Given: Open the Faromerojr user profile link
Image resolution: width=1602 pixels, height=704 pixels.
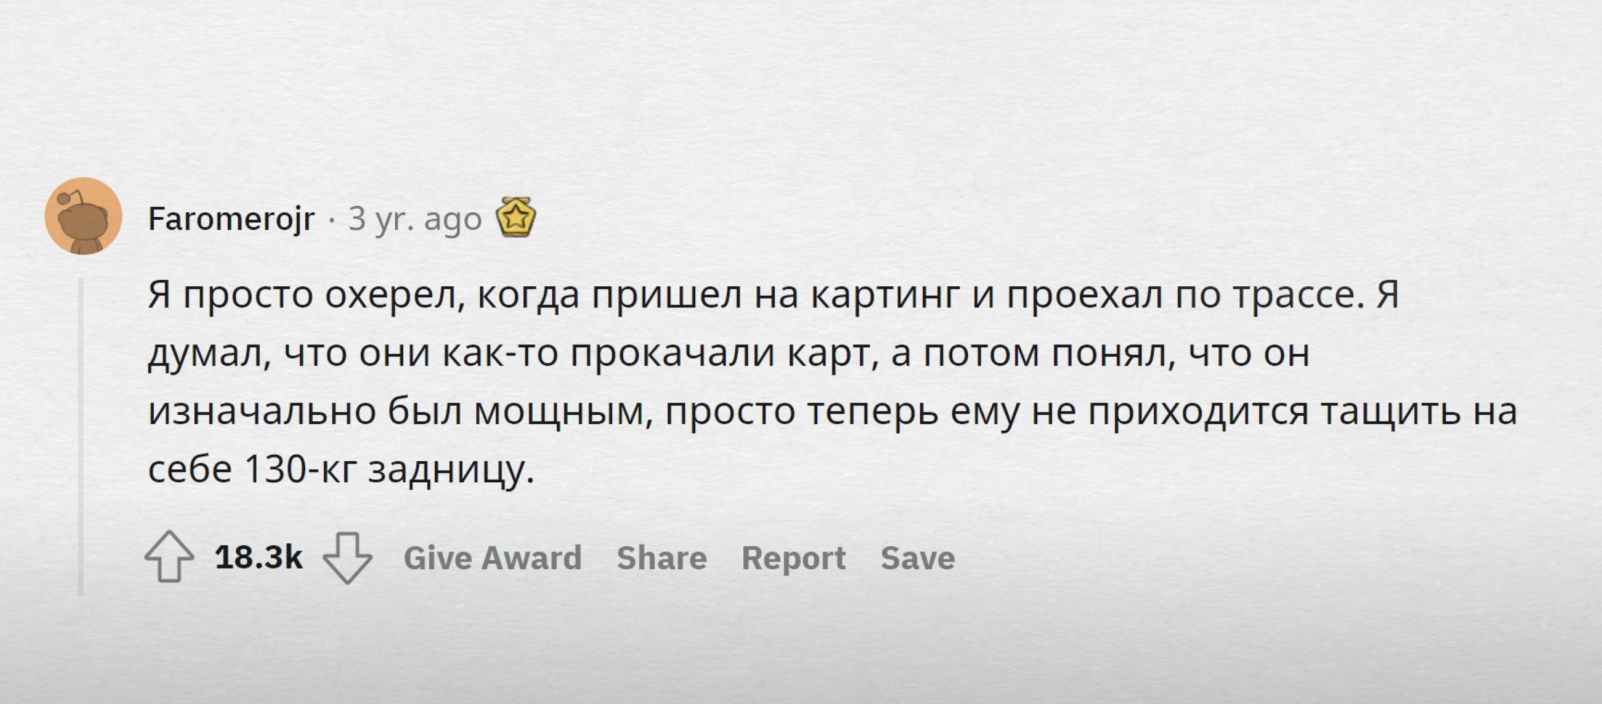Looking at the screenshot, I should tap(231, 218).
